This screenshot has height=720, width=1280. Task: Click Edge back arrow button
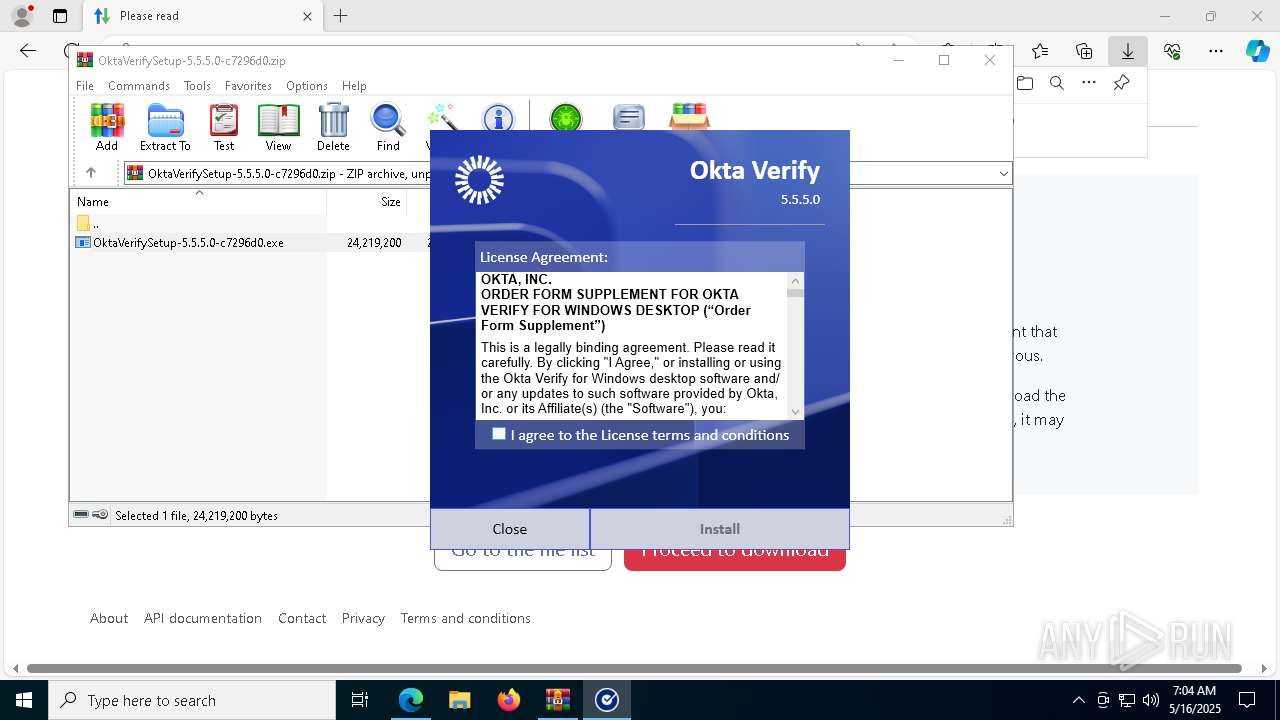(x=28, y=51)
